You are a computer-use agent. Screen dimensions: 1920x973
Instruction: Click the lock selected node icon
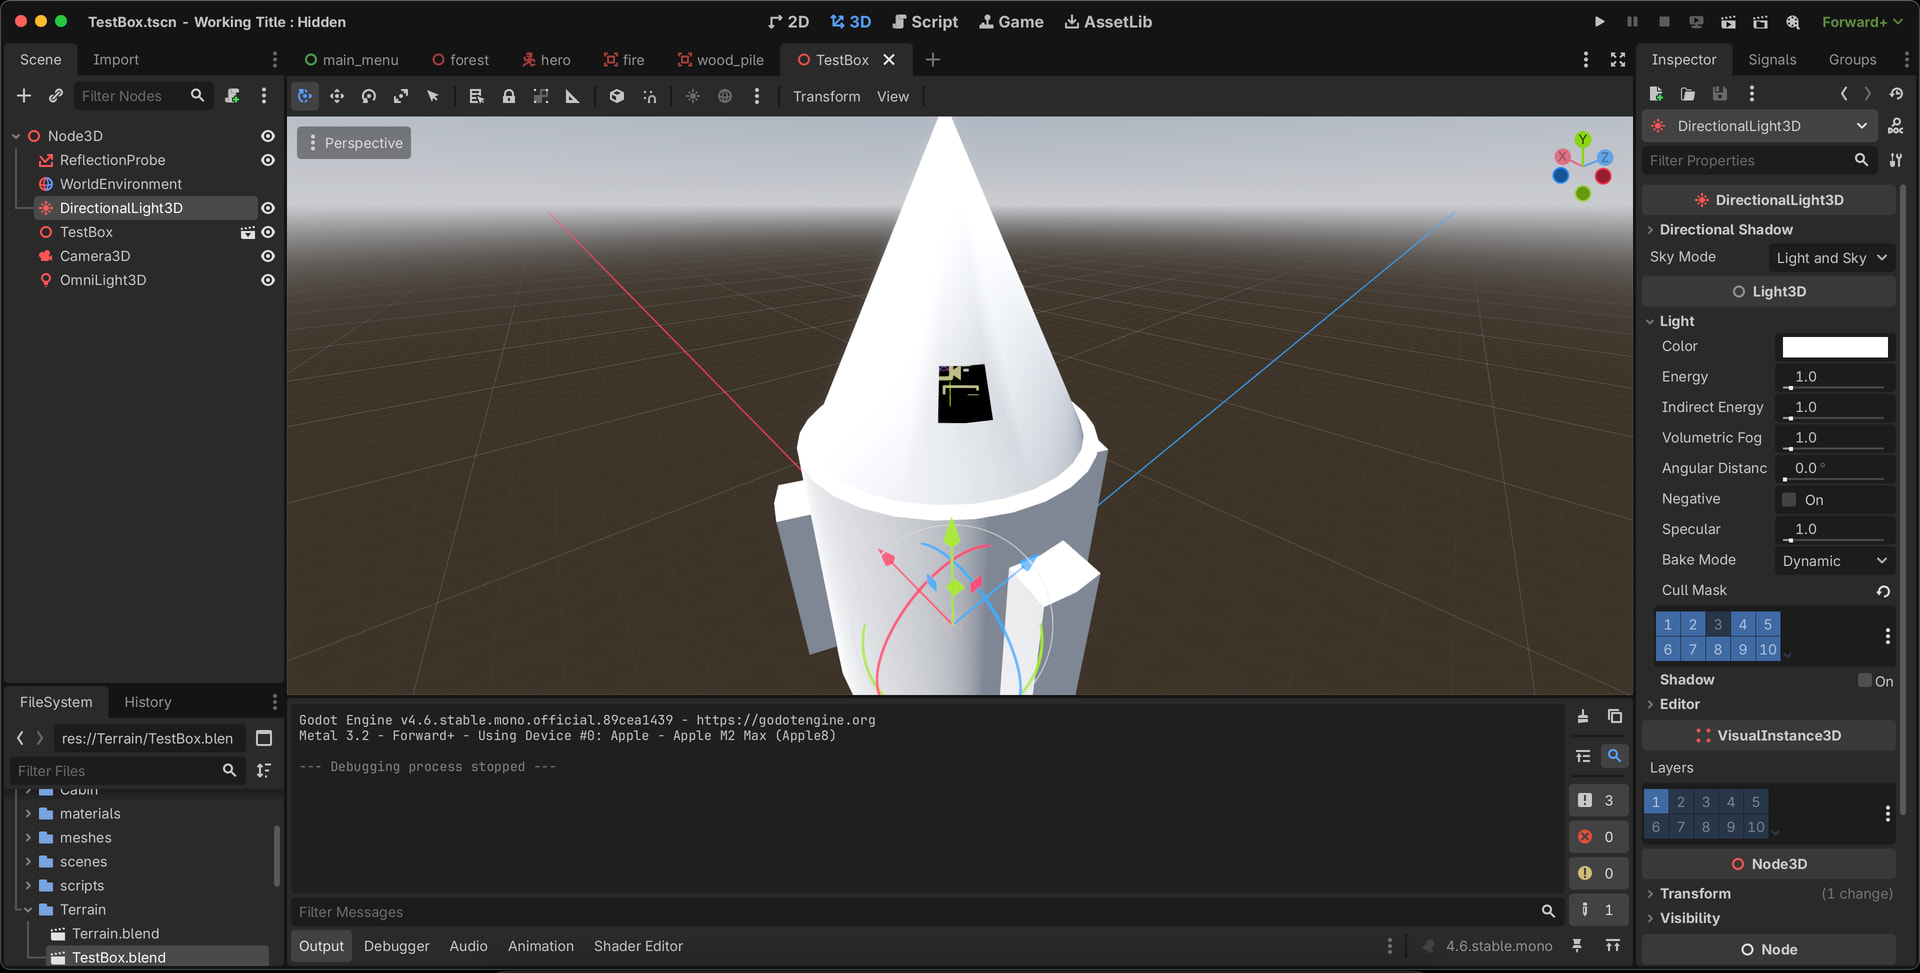pyautogui.click(x=509, y=96)
